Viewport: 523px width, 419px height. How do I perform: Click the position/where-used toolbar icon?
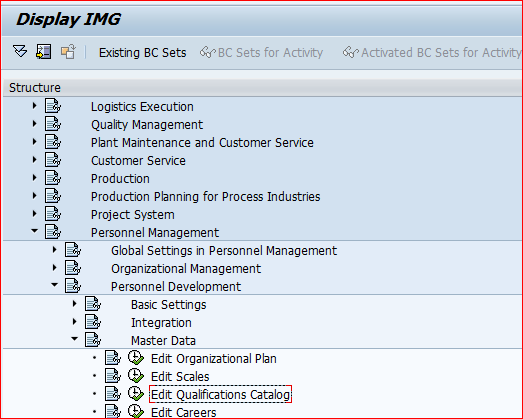click(x=43, y=52)
